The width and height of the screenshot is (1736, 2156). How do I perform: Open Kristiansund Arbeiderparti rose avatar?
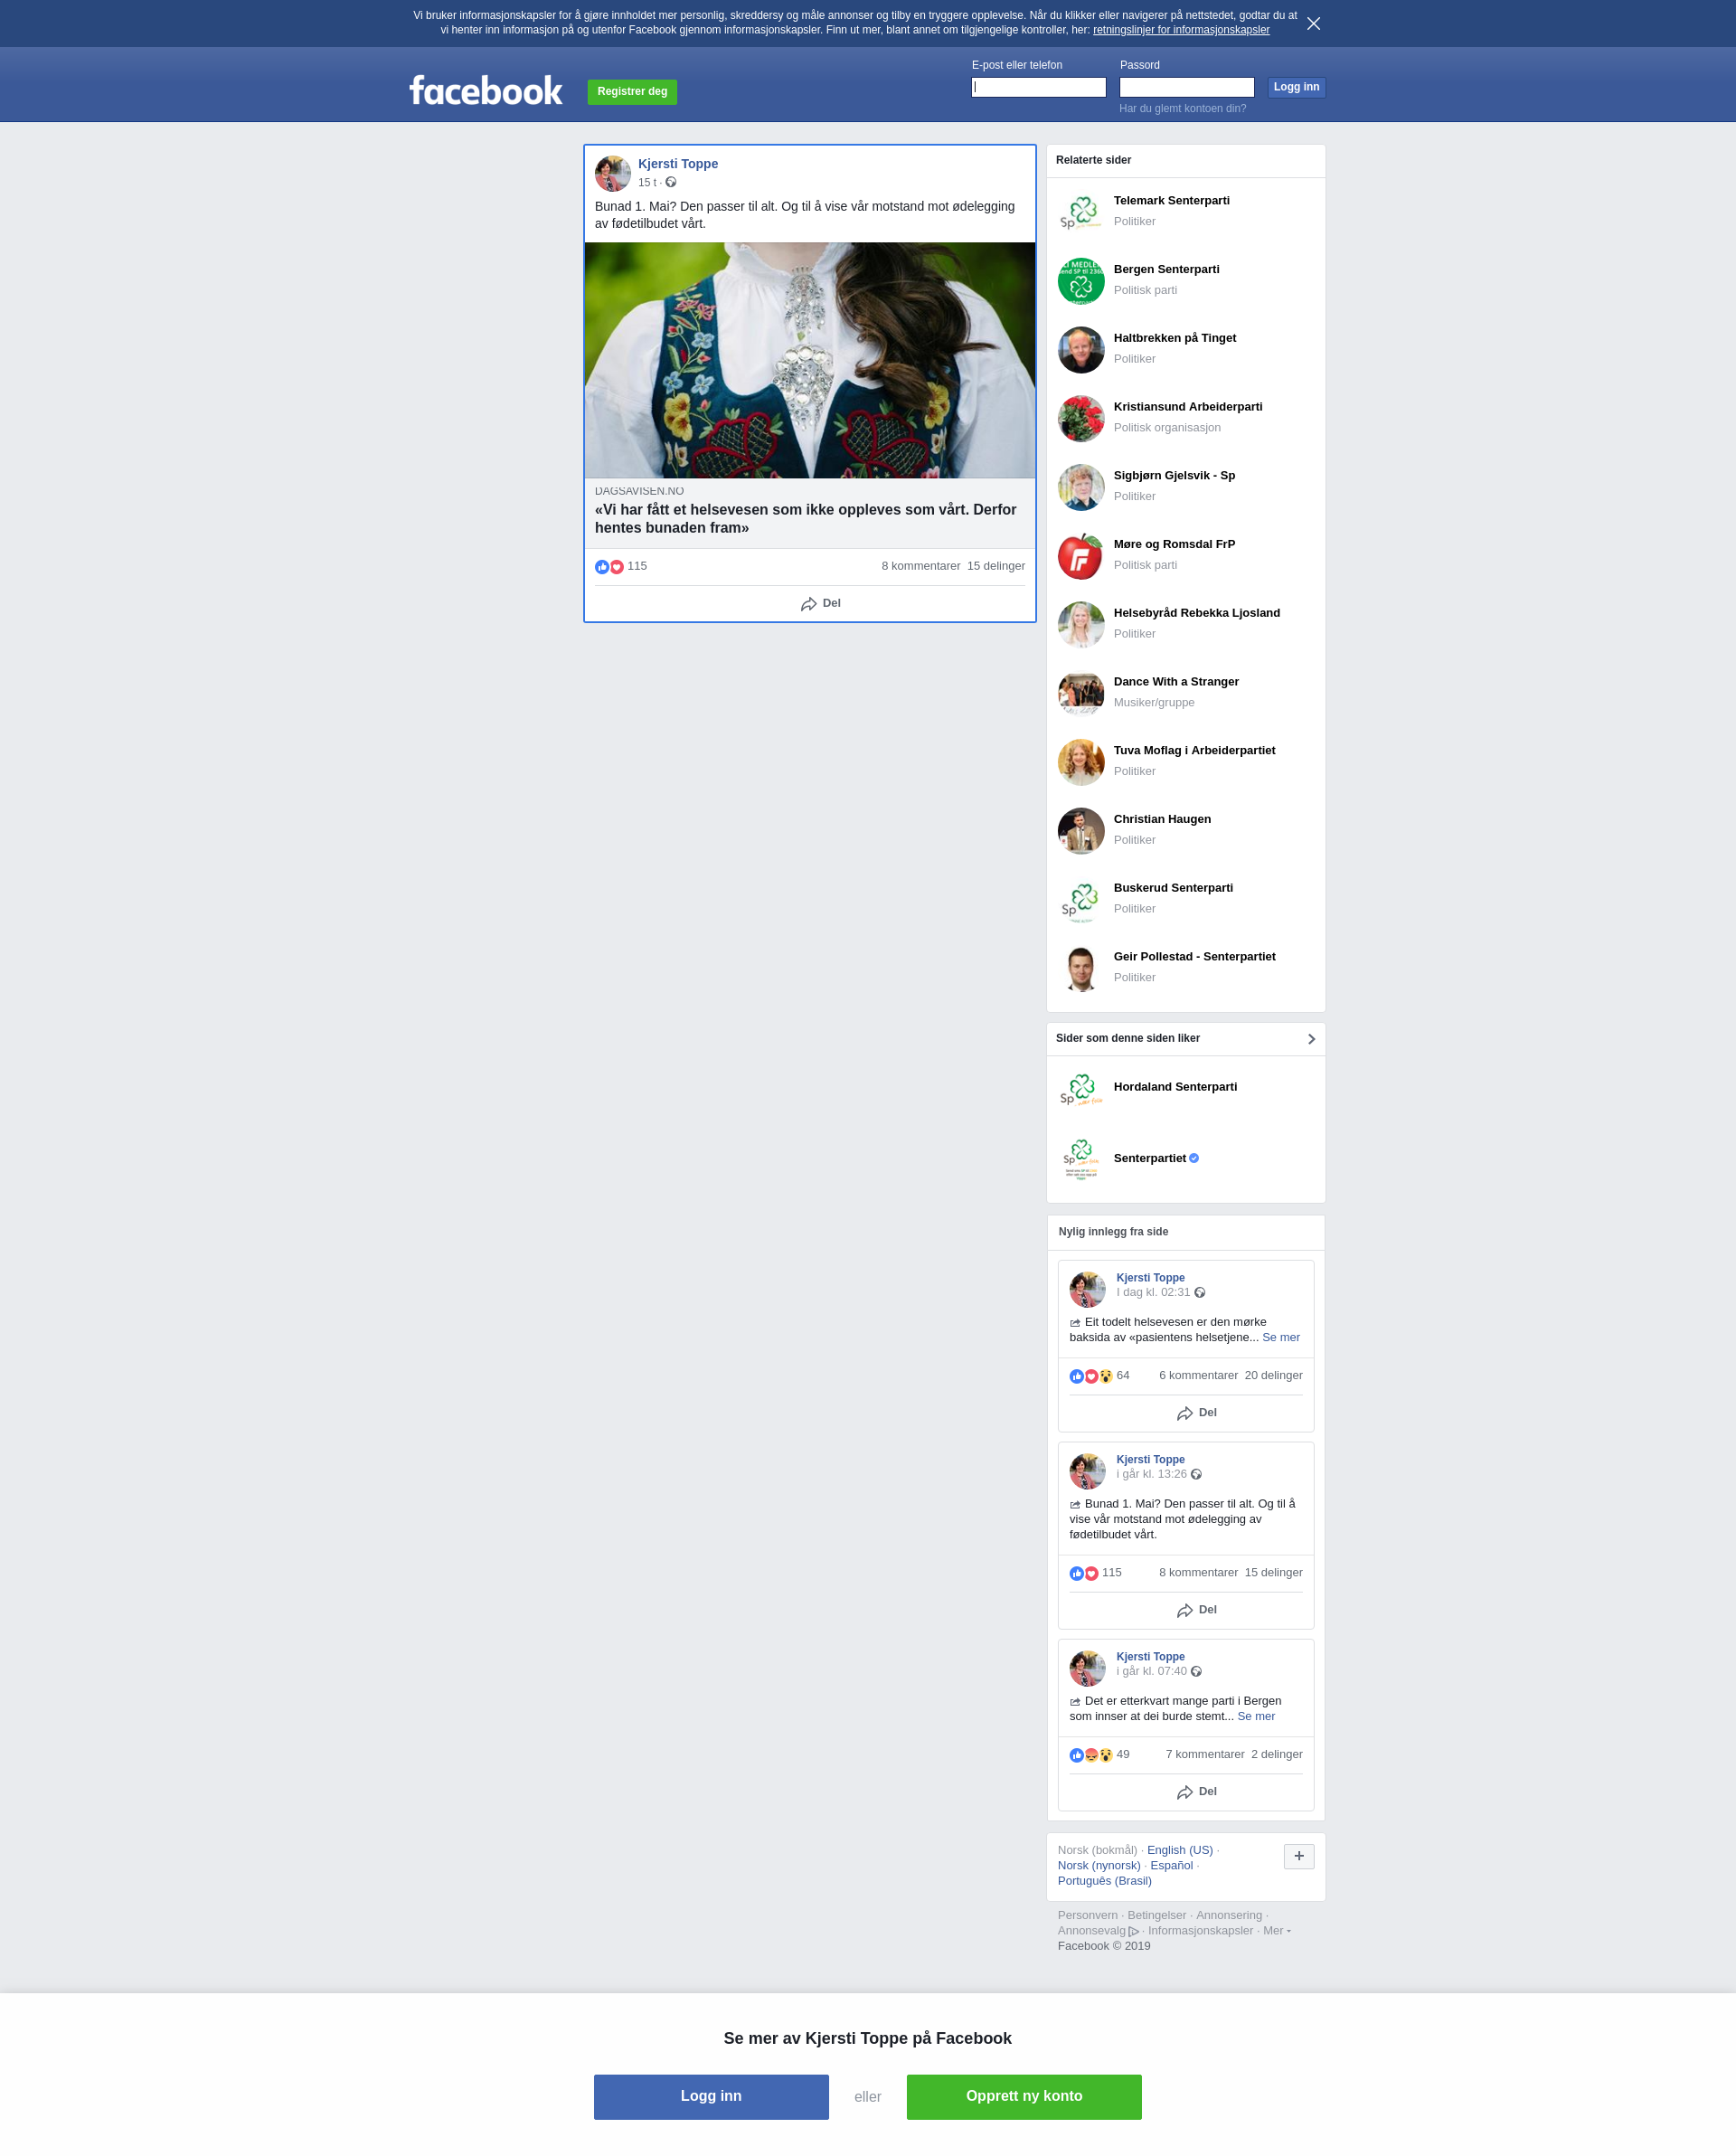1081,418
